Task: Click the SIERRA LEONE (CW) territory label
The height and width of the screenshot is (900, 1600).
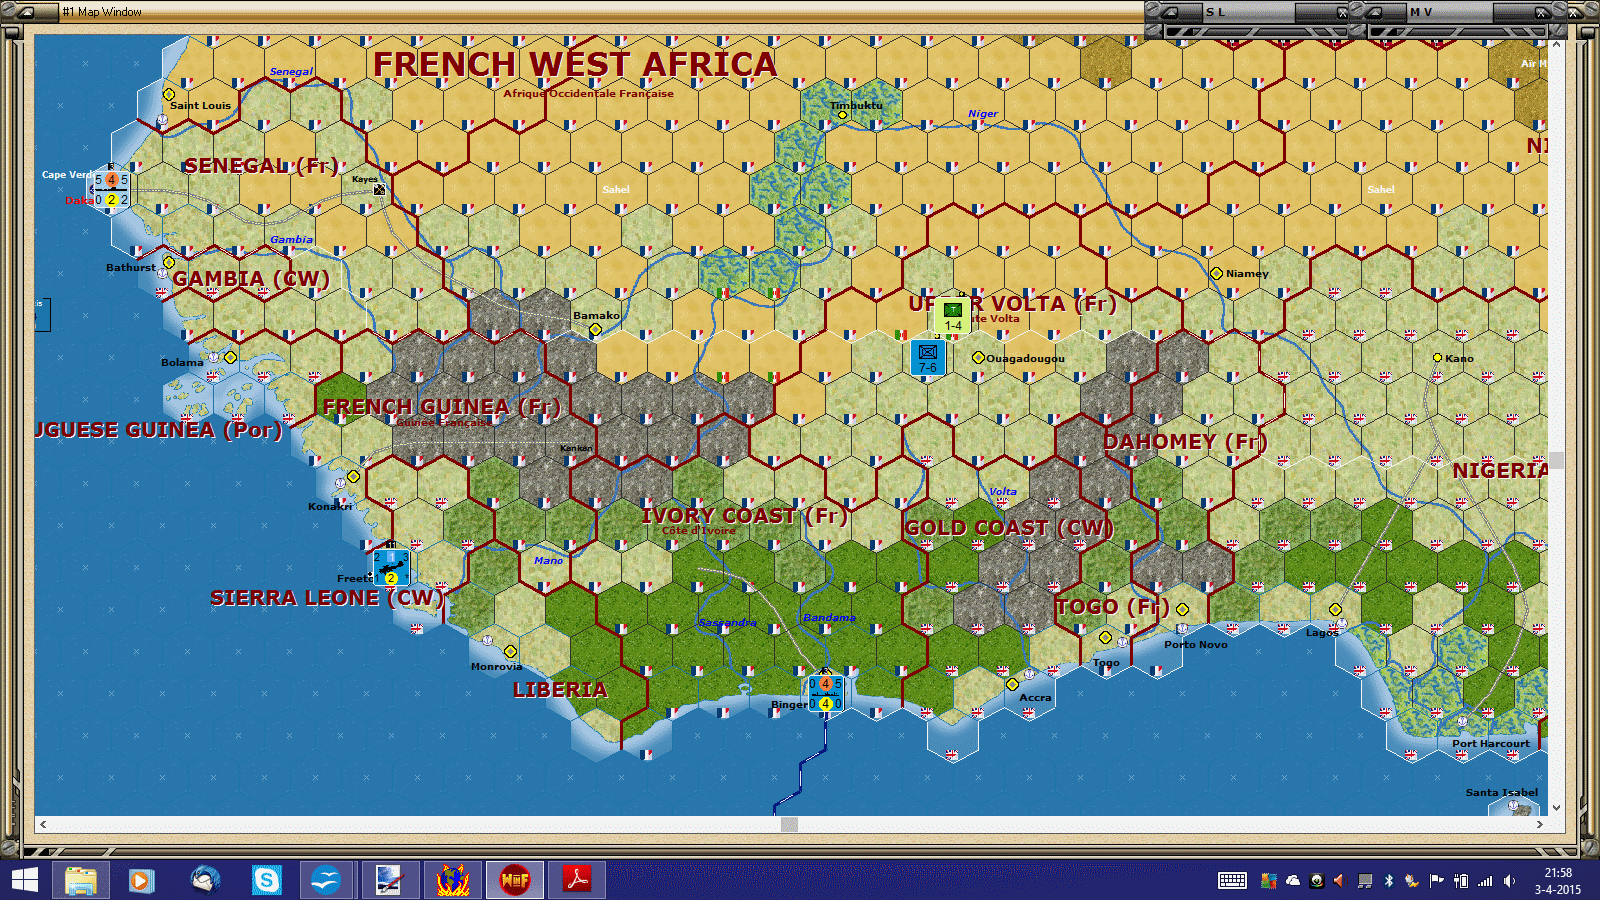Action: coord(327,598)
